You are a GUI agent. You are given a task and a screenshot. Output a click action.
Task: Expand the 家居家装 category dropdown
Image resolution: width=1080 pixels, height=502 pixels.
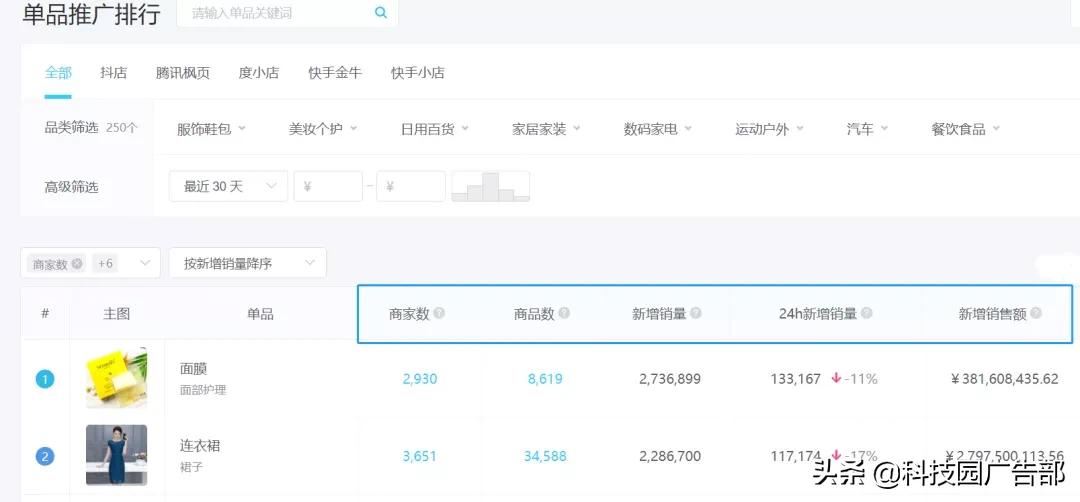[x=546, y=129]
